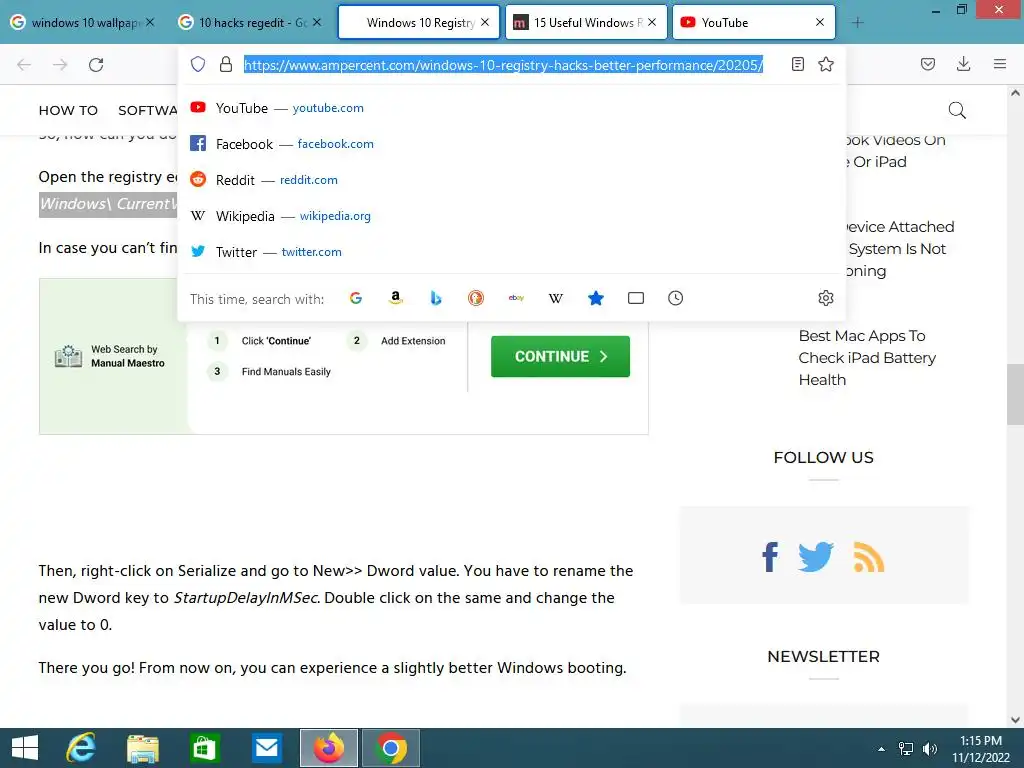Open the downloads arrow icon
This screenshot has width=1024, height=768.
coord(963,64)
